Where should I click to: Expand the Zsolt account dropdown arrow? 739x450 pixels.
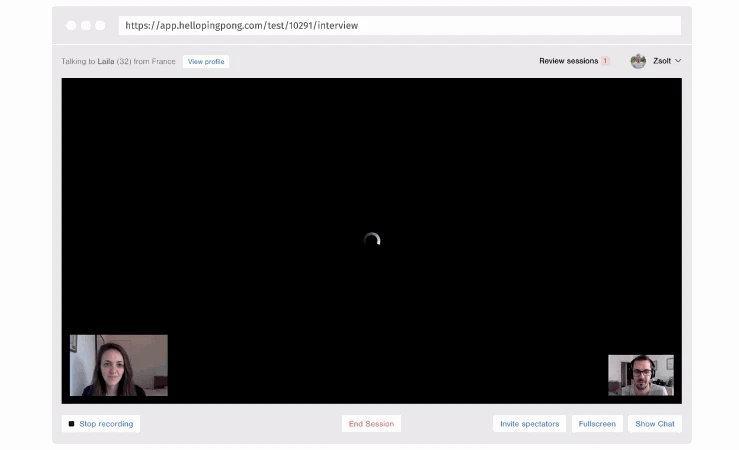[x=678, y=61]
